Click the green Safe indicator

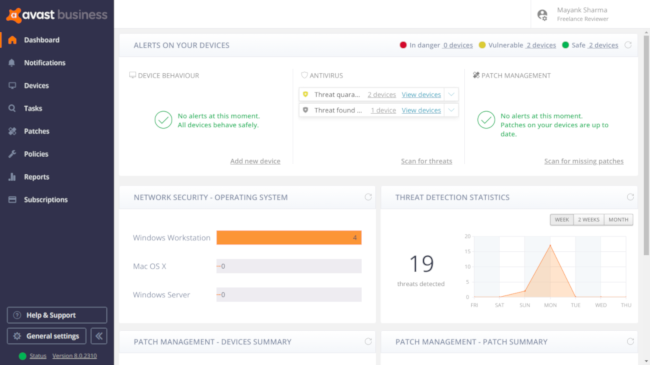[565, 45]
